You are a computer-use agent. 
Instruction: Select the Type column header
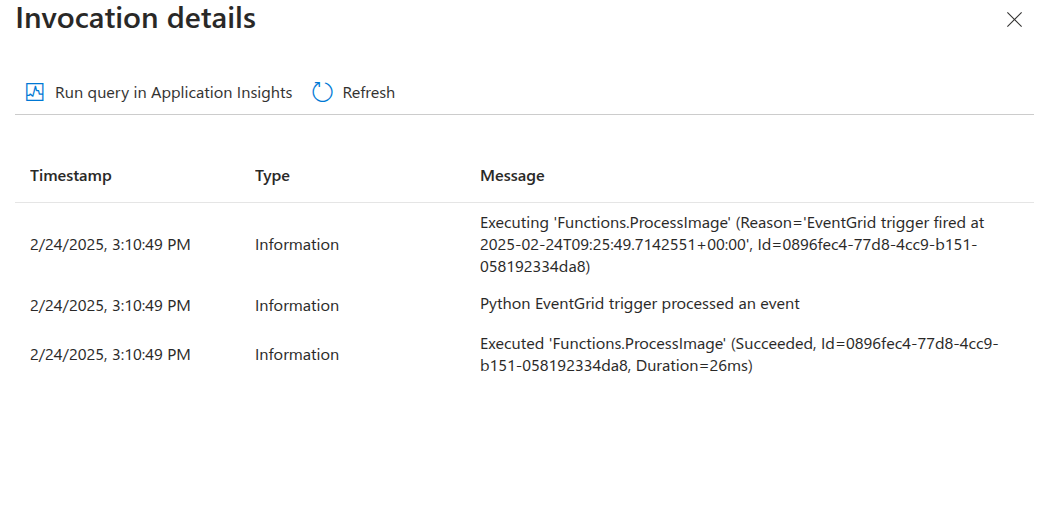coord(272,176)
